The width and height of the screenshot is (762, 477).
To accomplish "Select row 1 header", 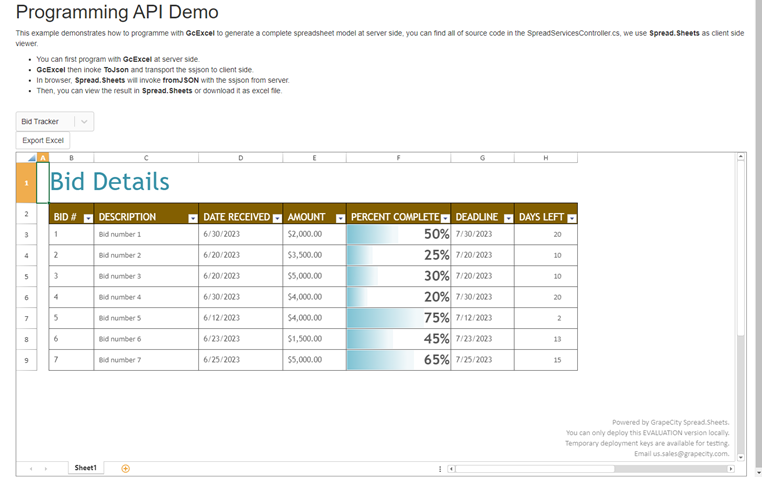I will tap(26, 183).
